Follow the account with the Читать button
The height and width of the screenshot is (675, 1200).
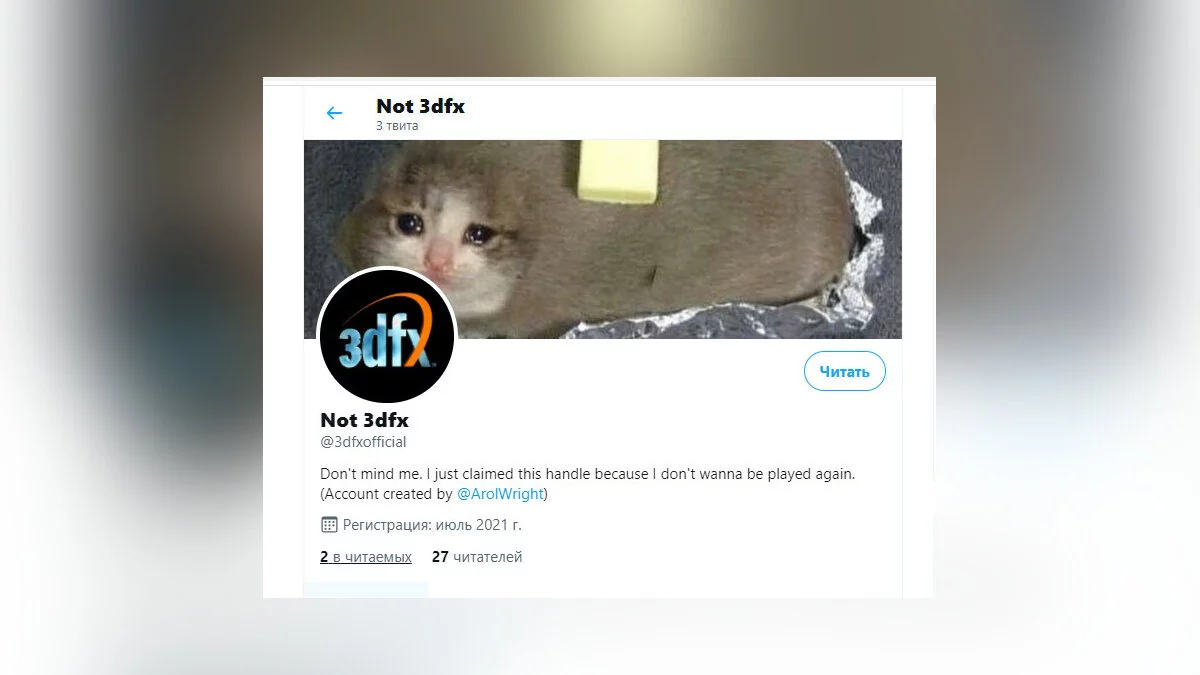tap(845, 371)
